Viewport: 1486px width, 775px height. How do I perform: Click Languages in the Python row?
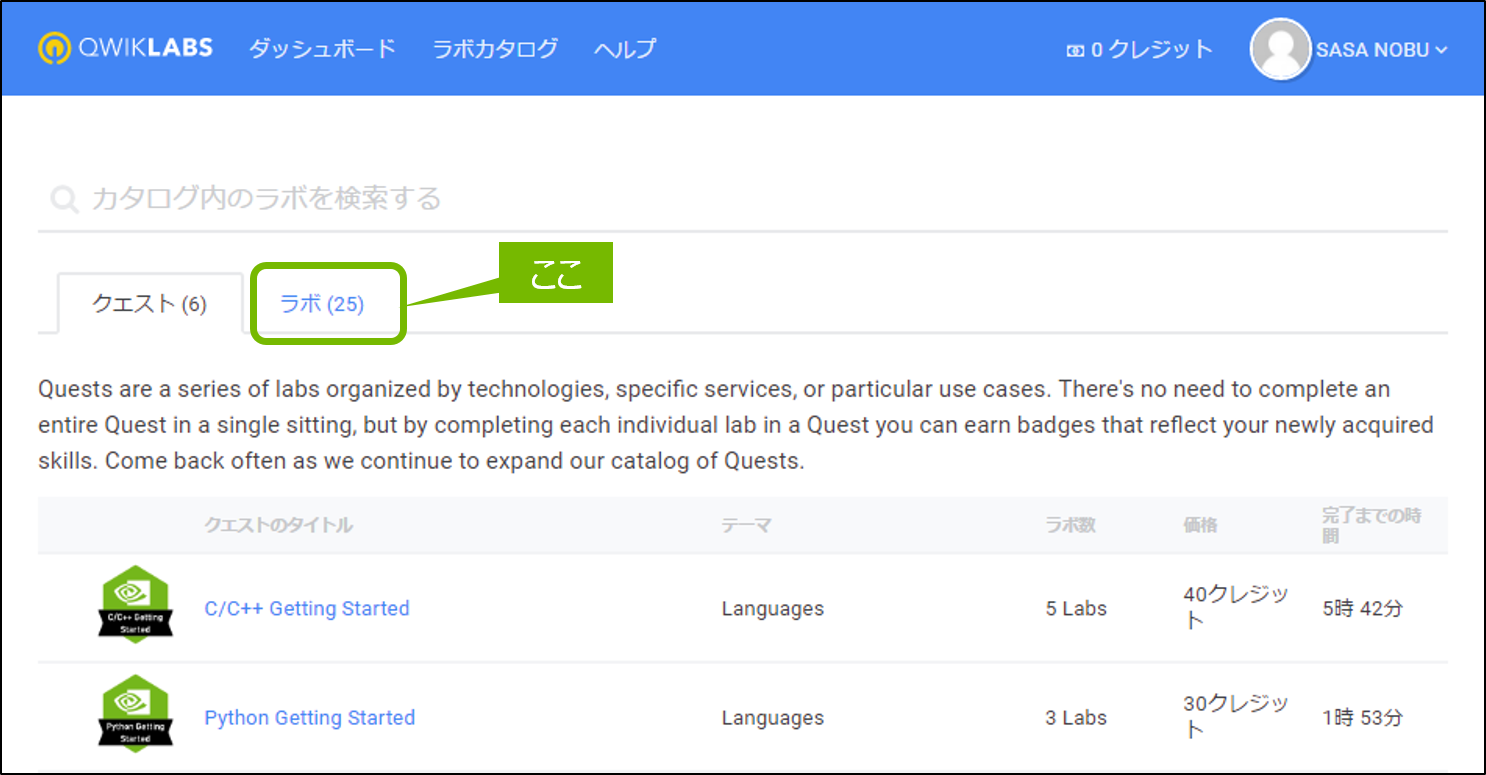(x=773, y=718)
